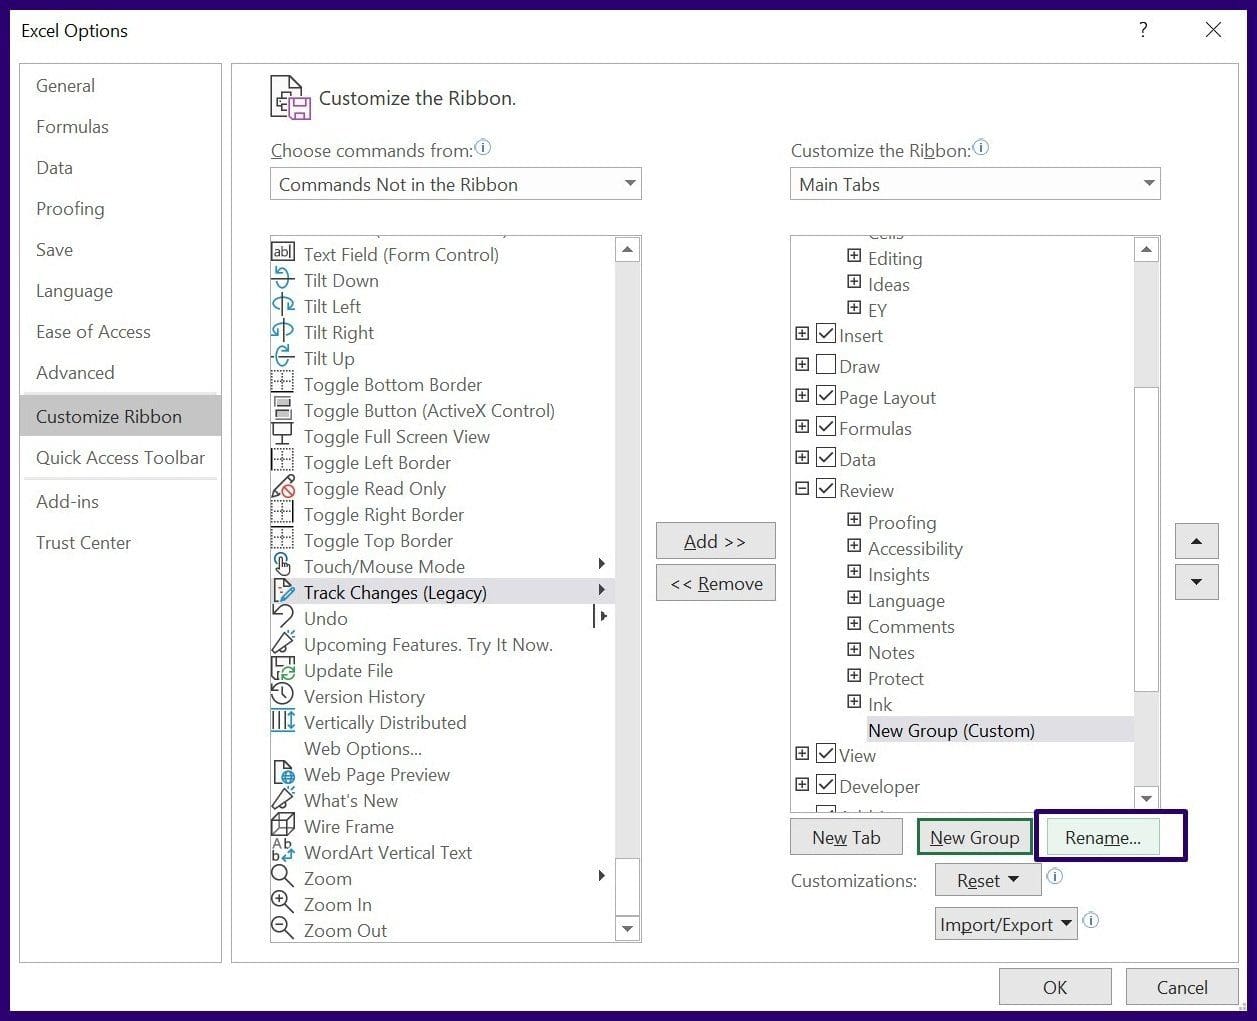Click the Wire Frame cube icon
The width and height of the screenshot is (1257, 1021).
283,825
